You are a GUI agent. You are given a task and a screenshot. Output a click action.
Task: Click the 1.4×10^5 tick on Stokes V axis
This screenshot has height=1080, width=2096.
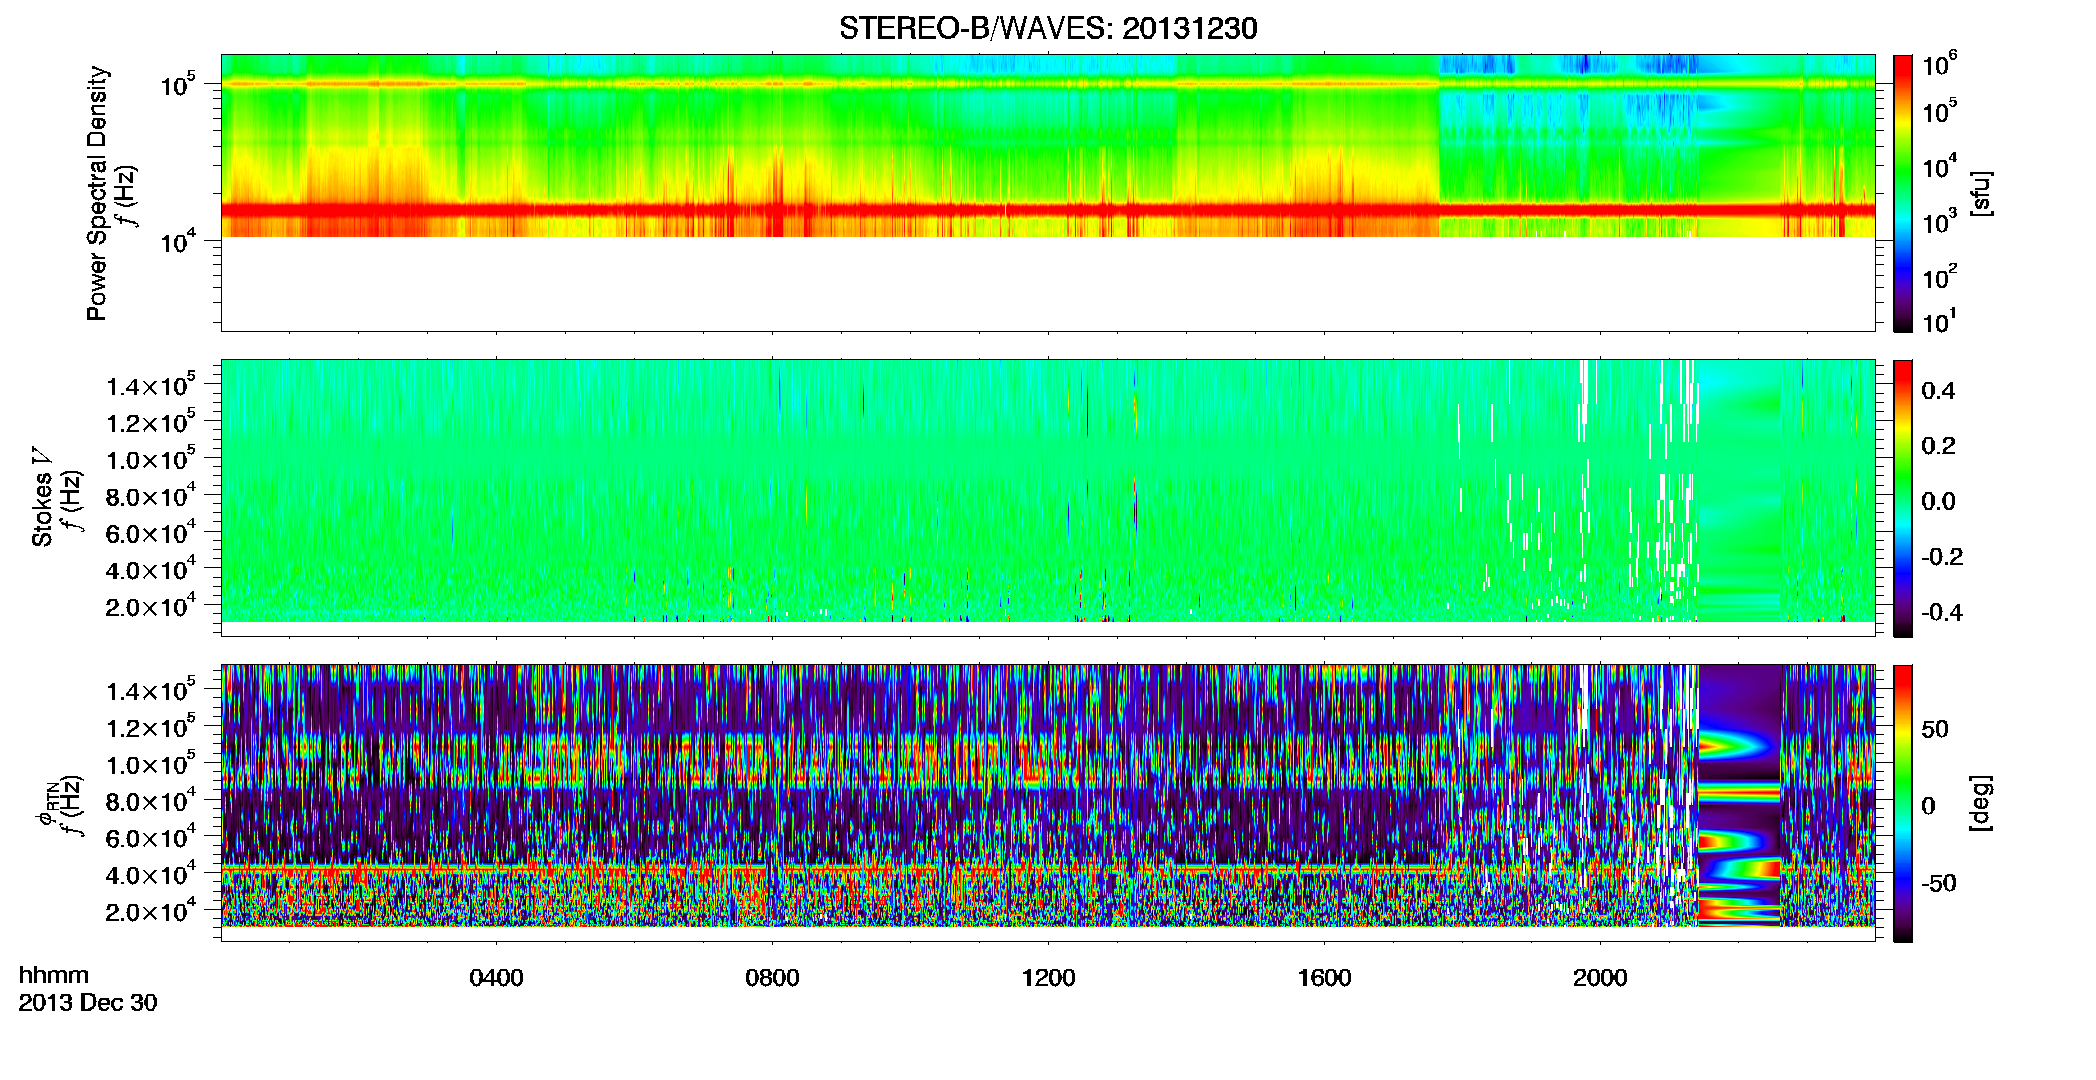click(151, 385)
